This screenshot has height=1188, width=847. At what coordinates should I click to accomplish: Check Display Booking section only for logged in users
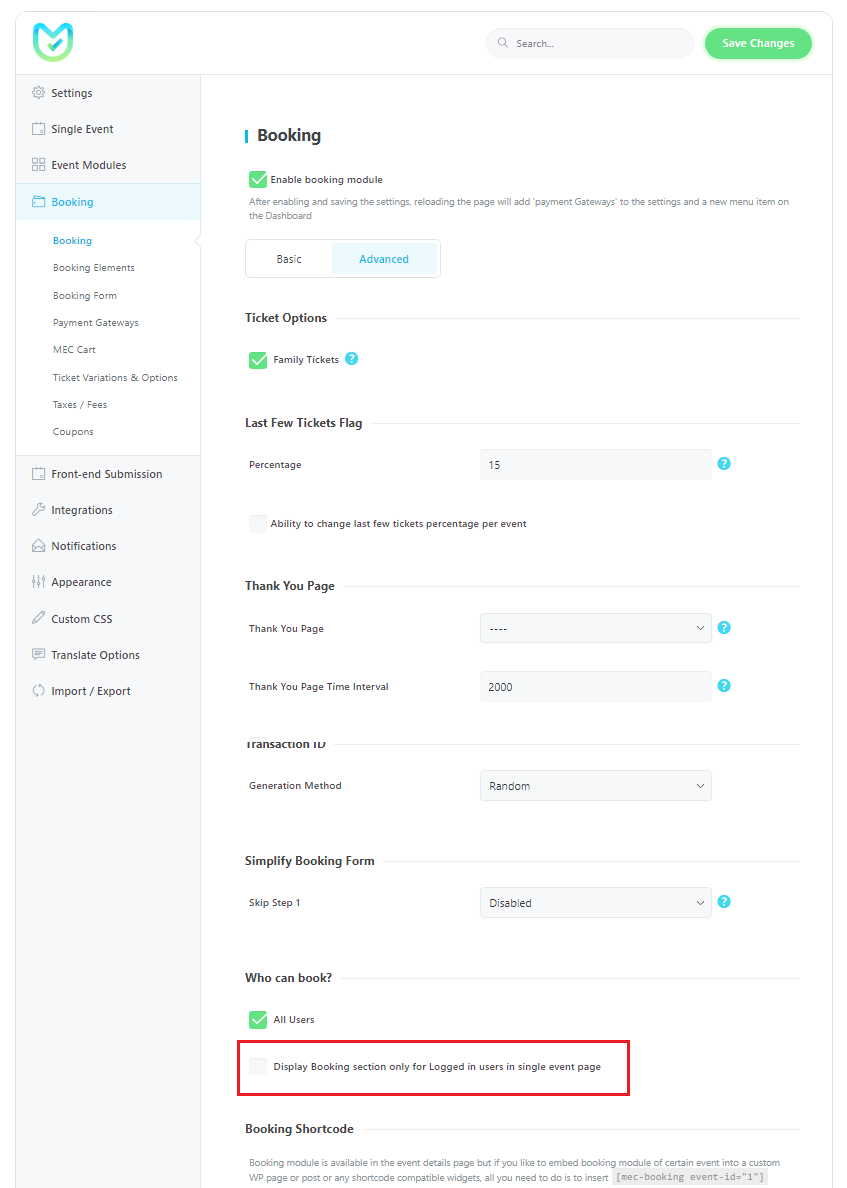257,1066
